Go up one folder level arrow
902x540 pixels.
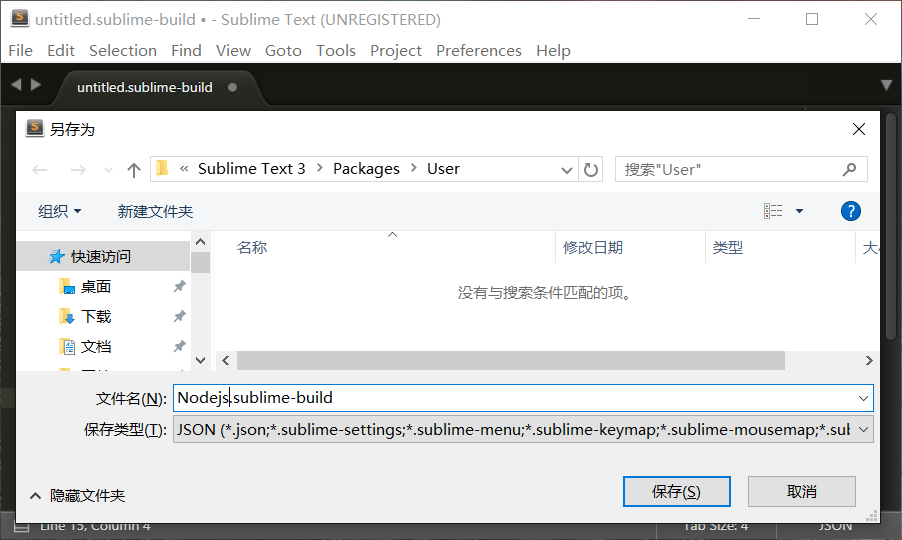(x=133, y=170)
